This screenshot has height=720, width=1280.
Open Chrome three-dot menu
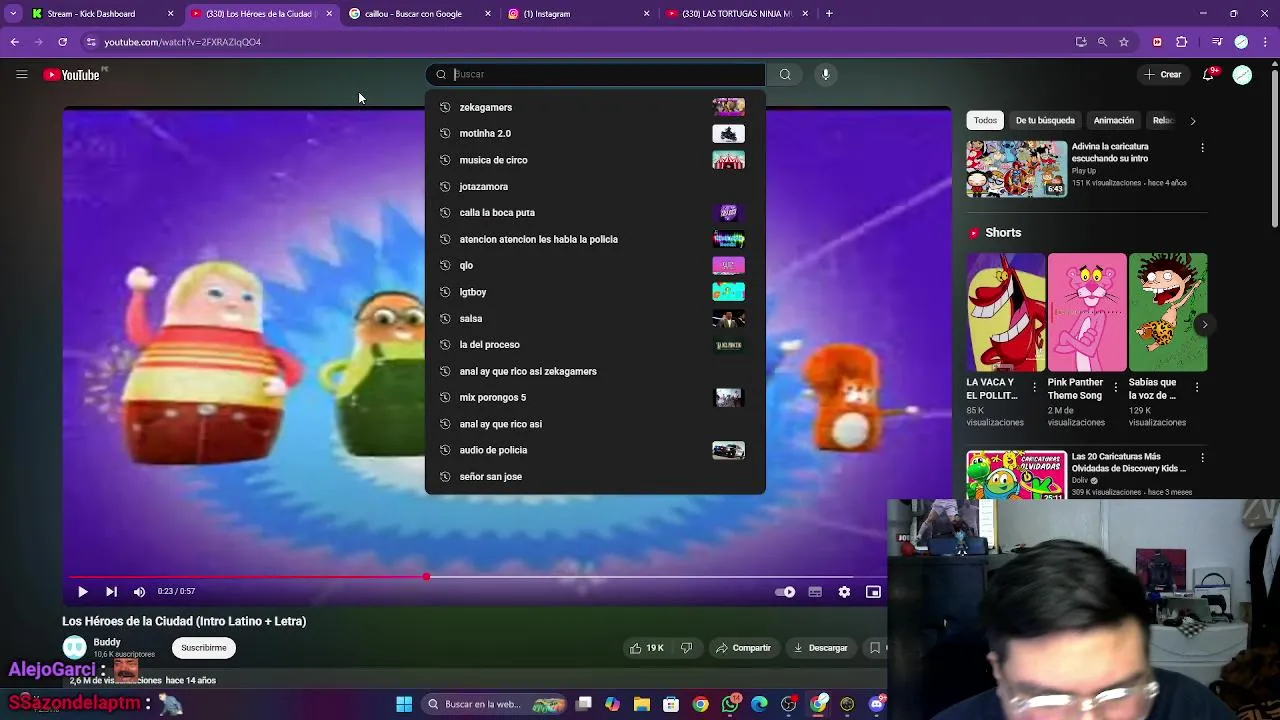1266,42
